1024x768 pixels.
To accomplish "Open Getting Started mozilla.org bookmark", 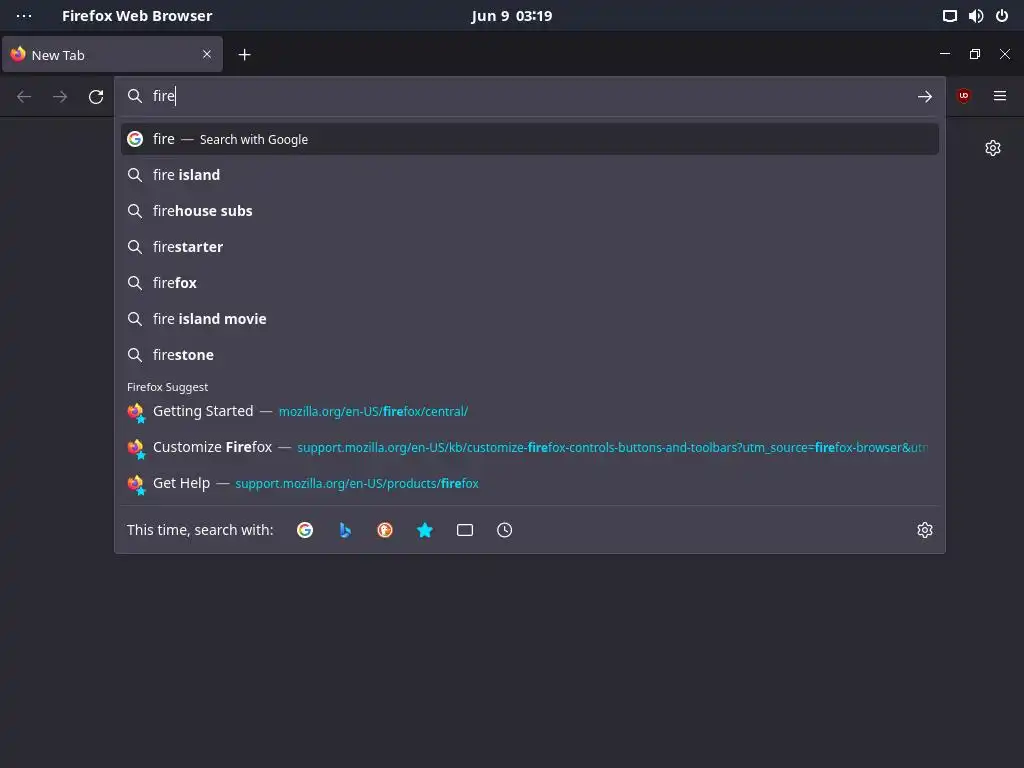I will click(x=530, y=411).
